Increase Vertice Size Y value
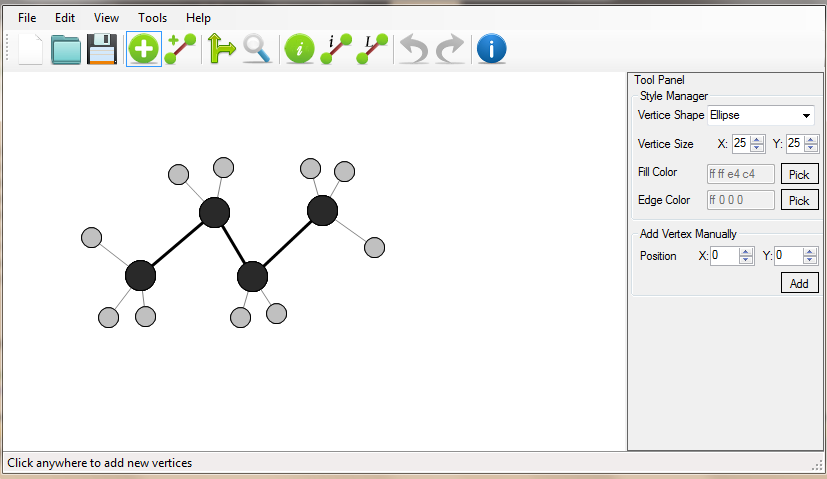The height and width of the screenshot is (479, 827). (x=811, y=140)
